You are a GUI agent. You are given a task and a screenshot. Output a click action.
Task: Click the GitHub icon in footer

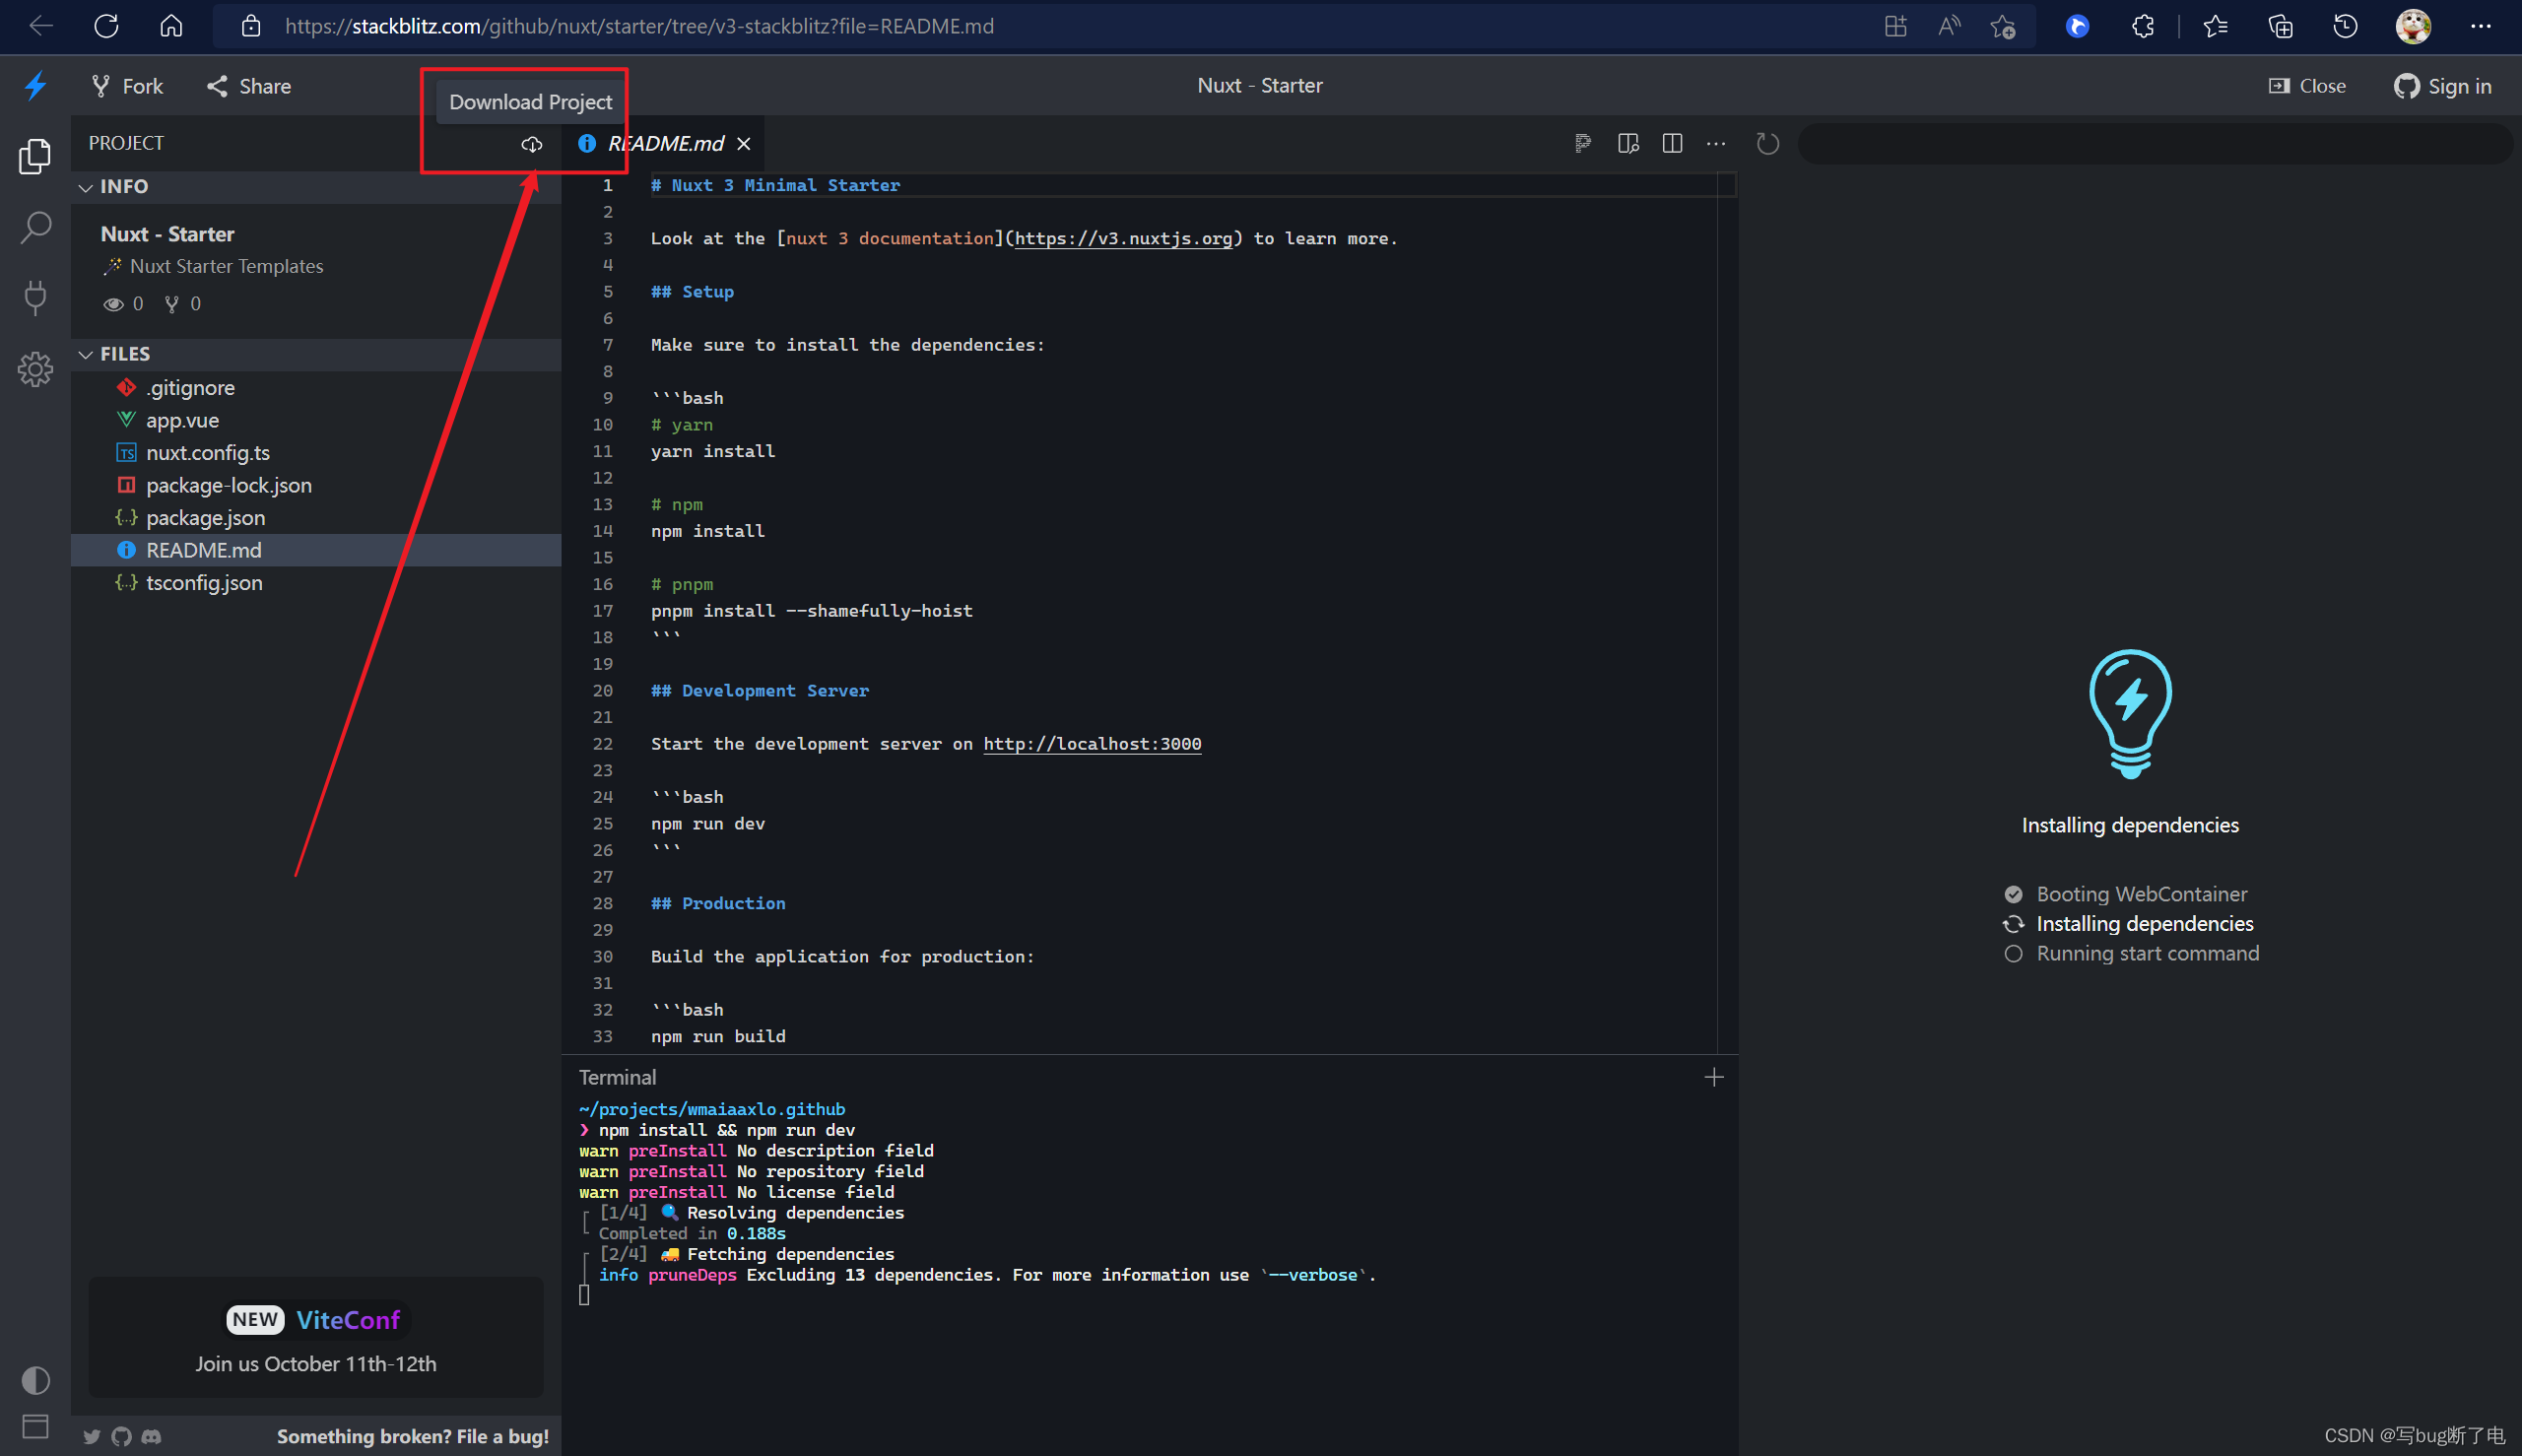tap(121, 1437)
